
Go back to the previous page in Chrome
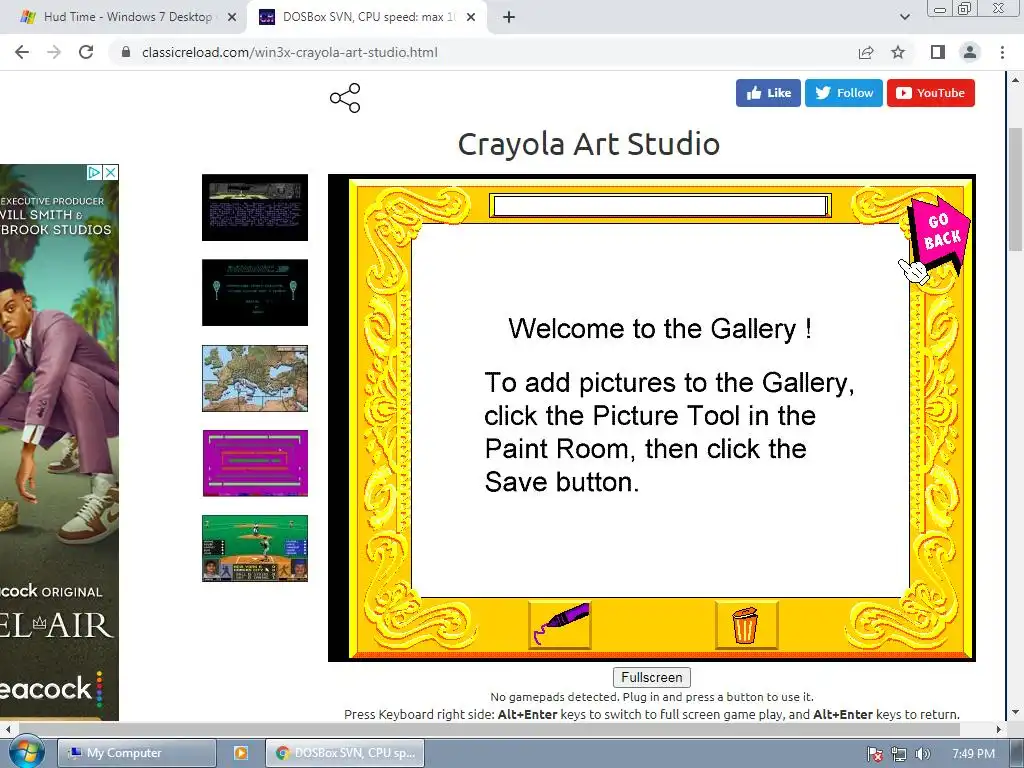tap(22, 52)
